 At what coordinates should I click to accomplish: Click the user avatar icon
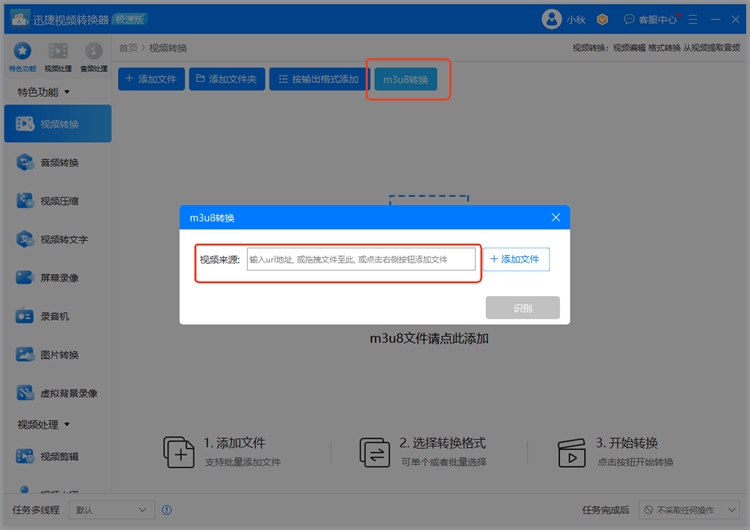(551, 19)
